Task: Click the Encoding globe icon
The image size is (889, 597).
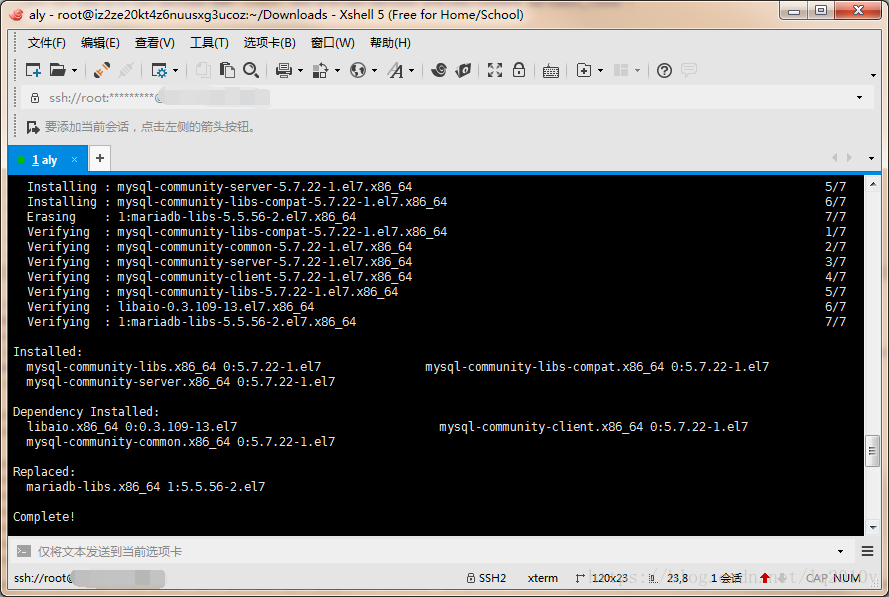Action: pyautogui.click(x=358, y=70)
